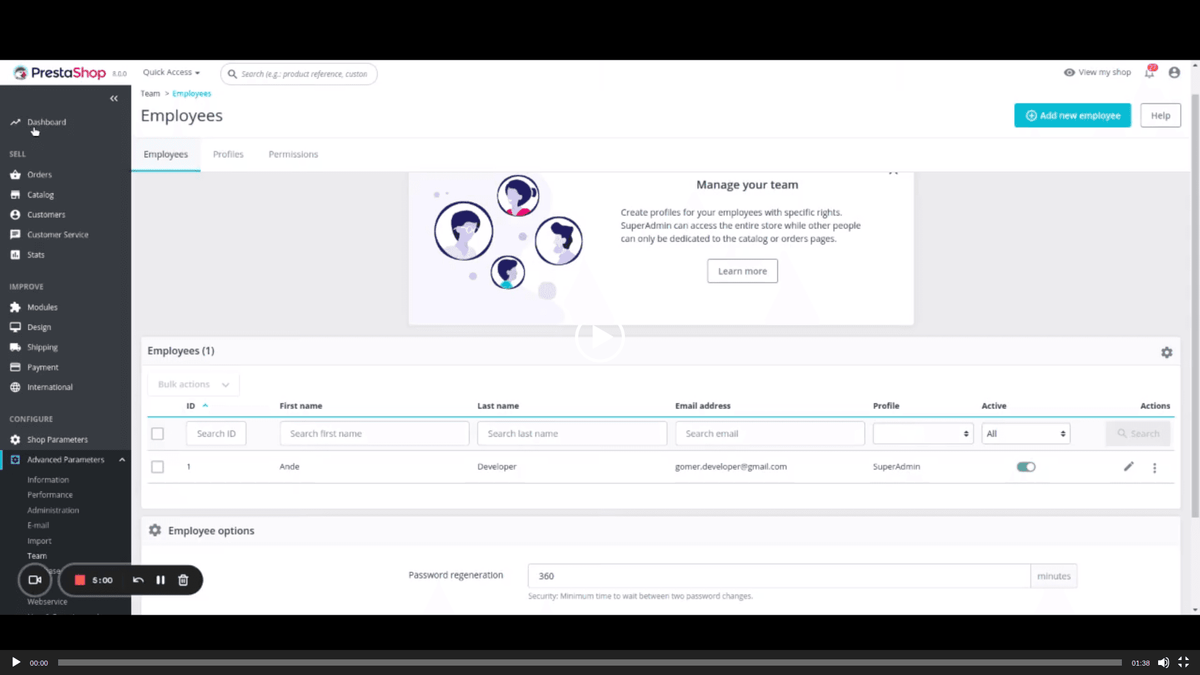
Task: Edit the employee Ande with the pencil icon
Action: [x=1128, y=466]
